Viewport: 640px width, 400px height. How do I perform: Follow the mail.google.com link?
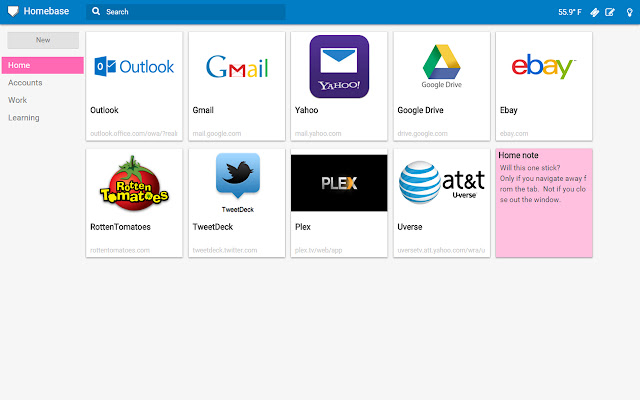(x=217, y=133)
